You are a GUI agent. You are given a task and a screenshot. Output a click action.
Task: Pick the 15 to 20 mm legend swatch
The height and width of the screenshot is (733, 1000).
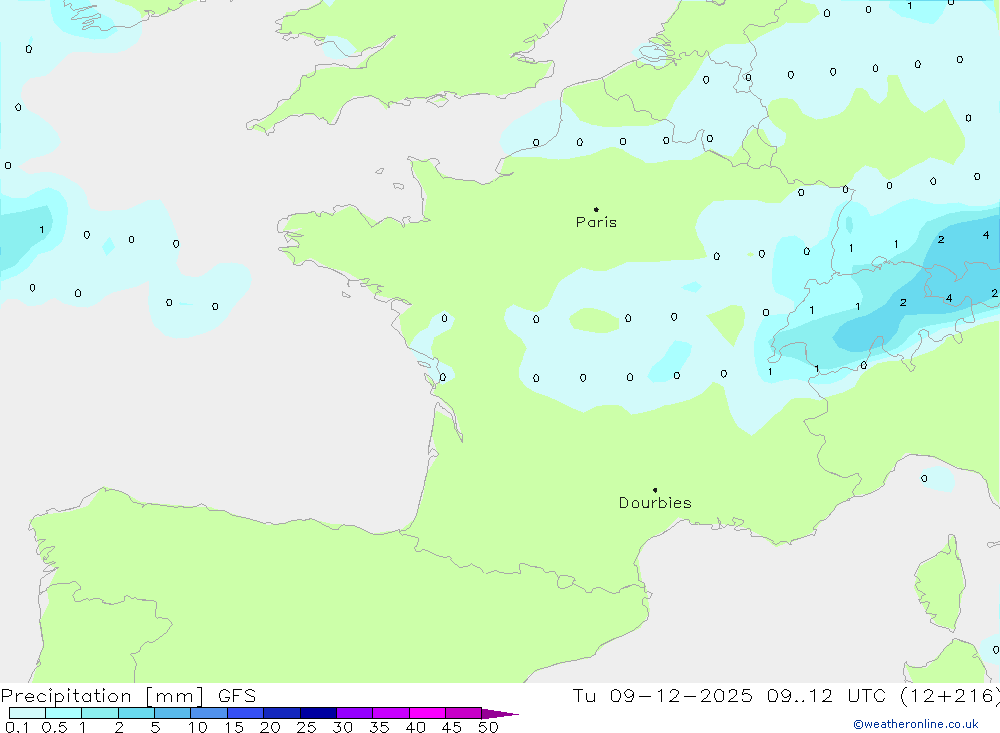point(246,713)
